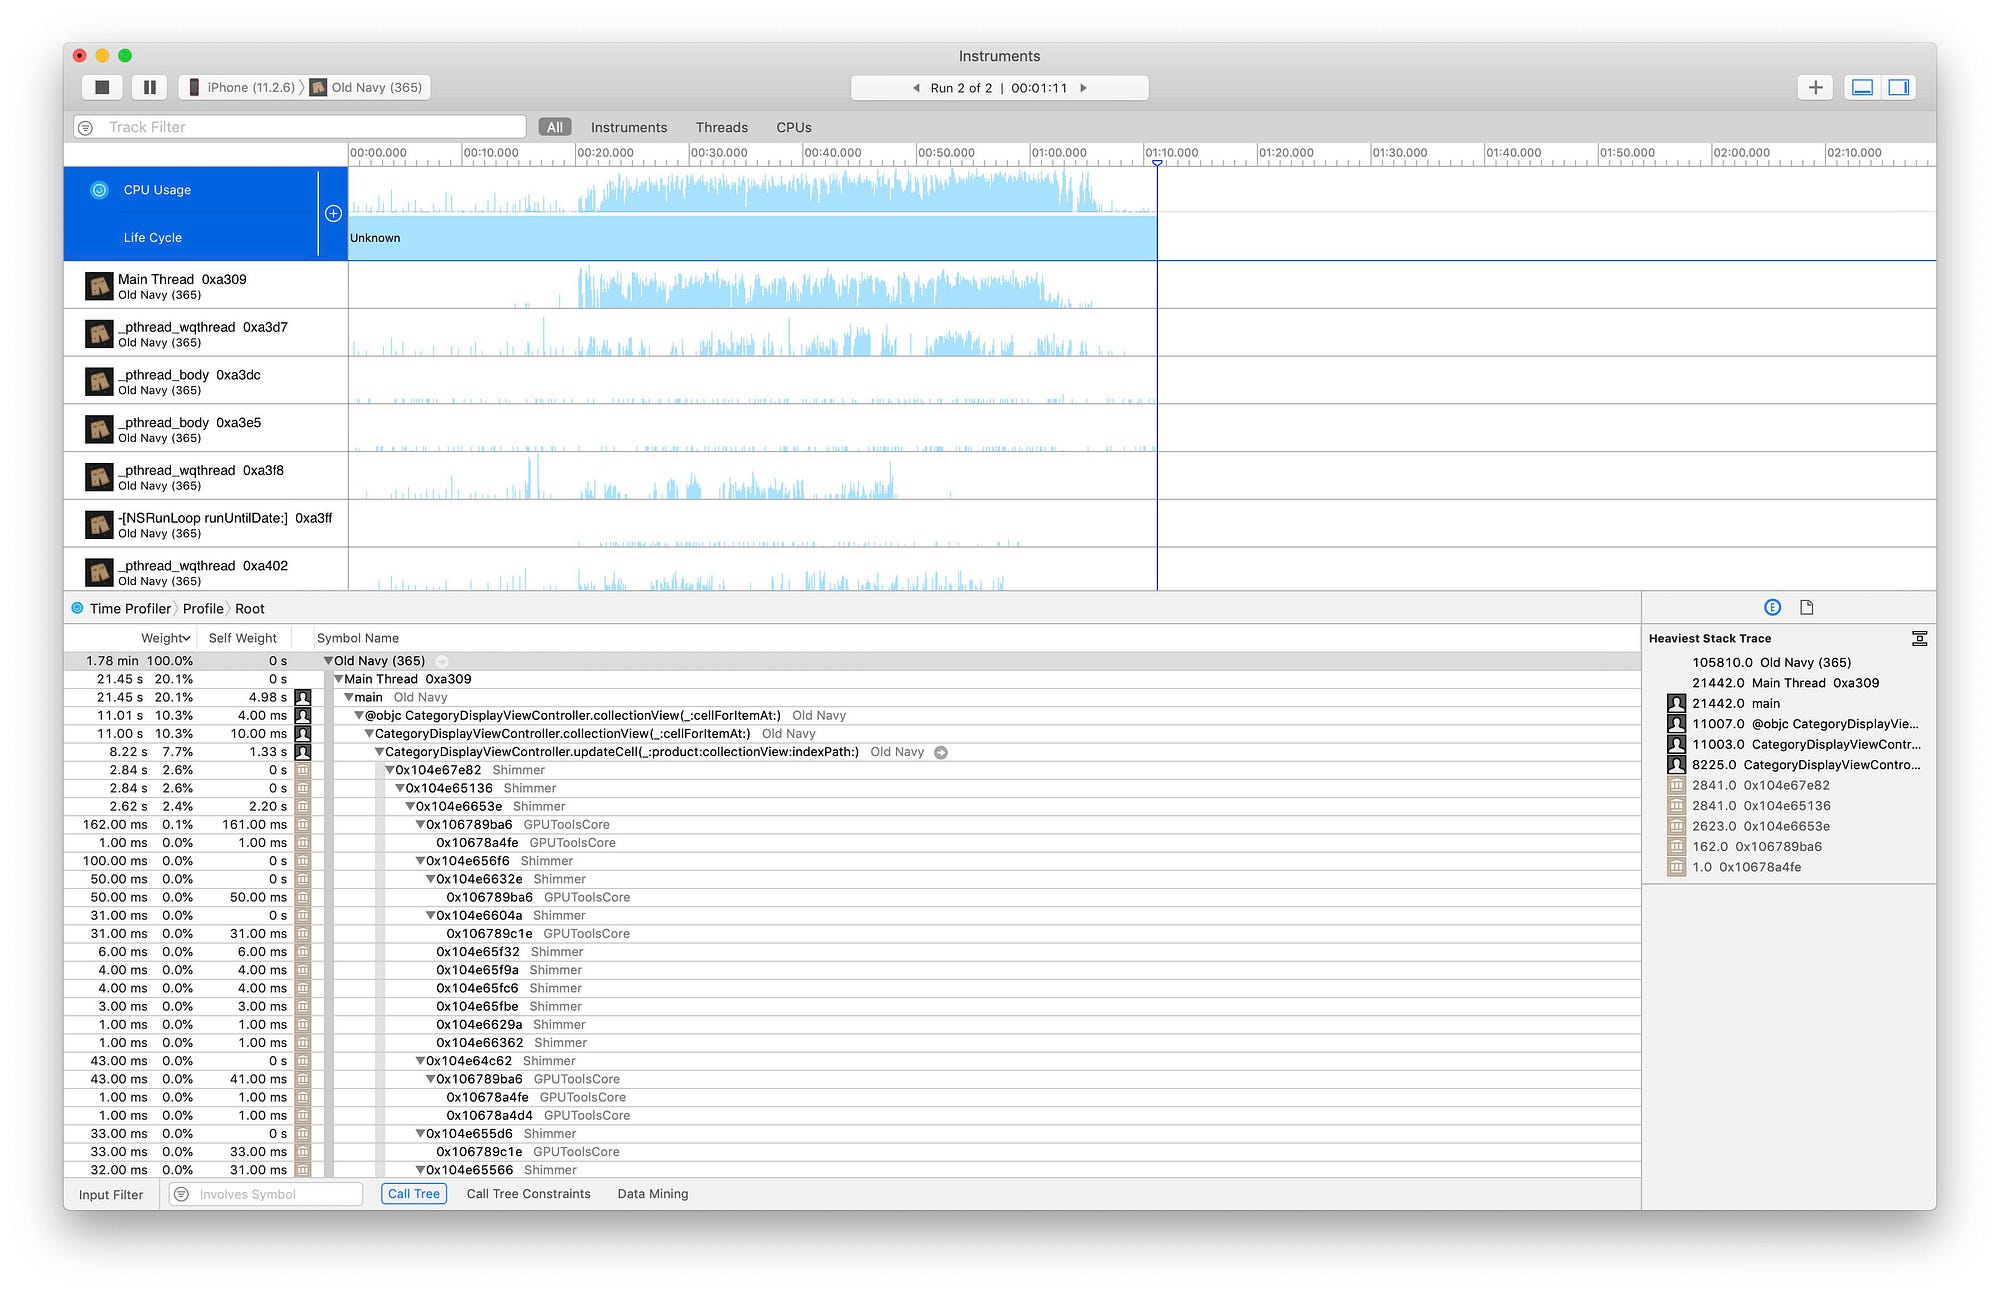Image resolution: width=2000 pixels, height=1294 pixels.
Task: Click the Symbol Name column header
Action: pyautogui.click(x=358, y=638)
